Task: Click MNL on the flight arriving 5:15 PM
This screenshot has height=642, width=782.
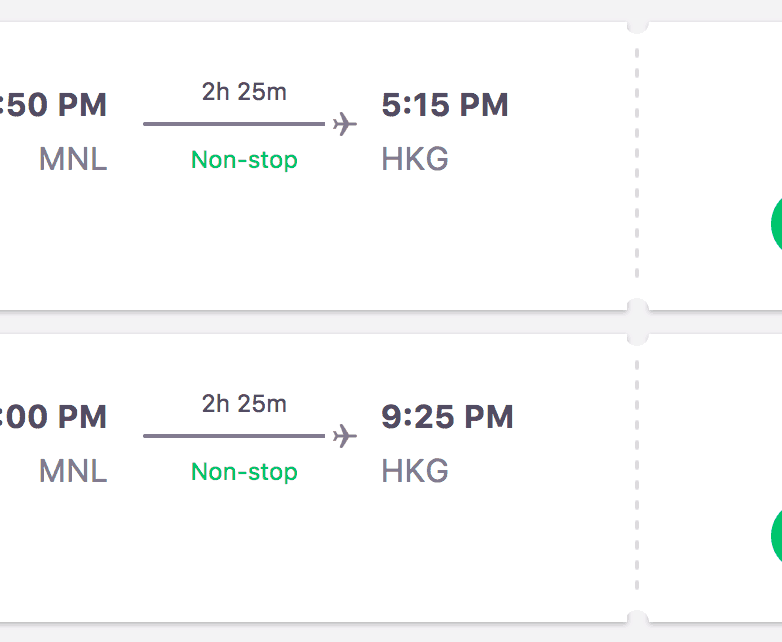Action: tap(73, 159)
